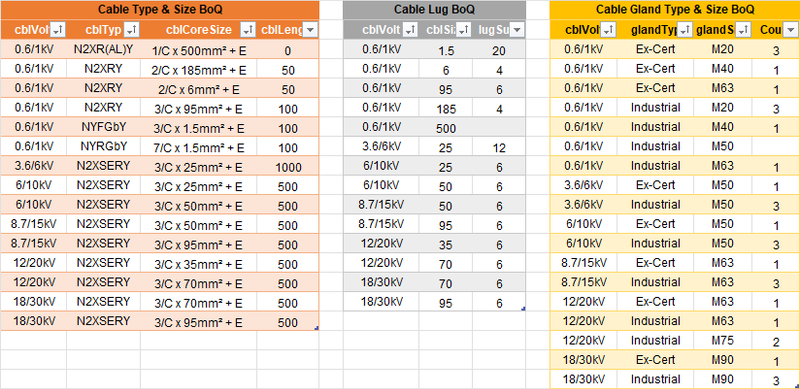
Task: Select the lug cable size cell 35
Action: [x=446, y=245]
